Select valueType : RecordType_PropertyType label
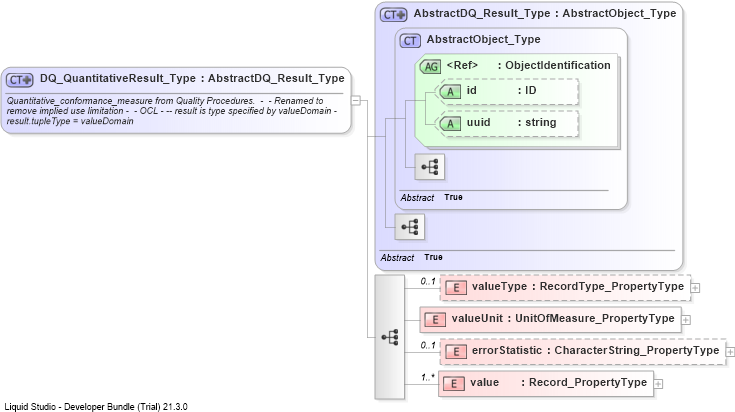Viewport: 735px width, 412px height. (578, 286)
